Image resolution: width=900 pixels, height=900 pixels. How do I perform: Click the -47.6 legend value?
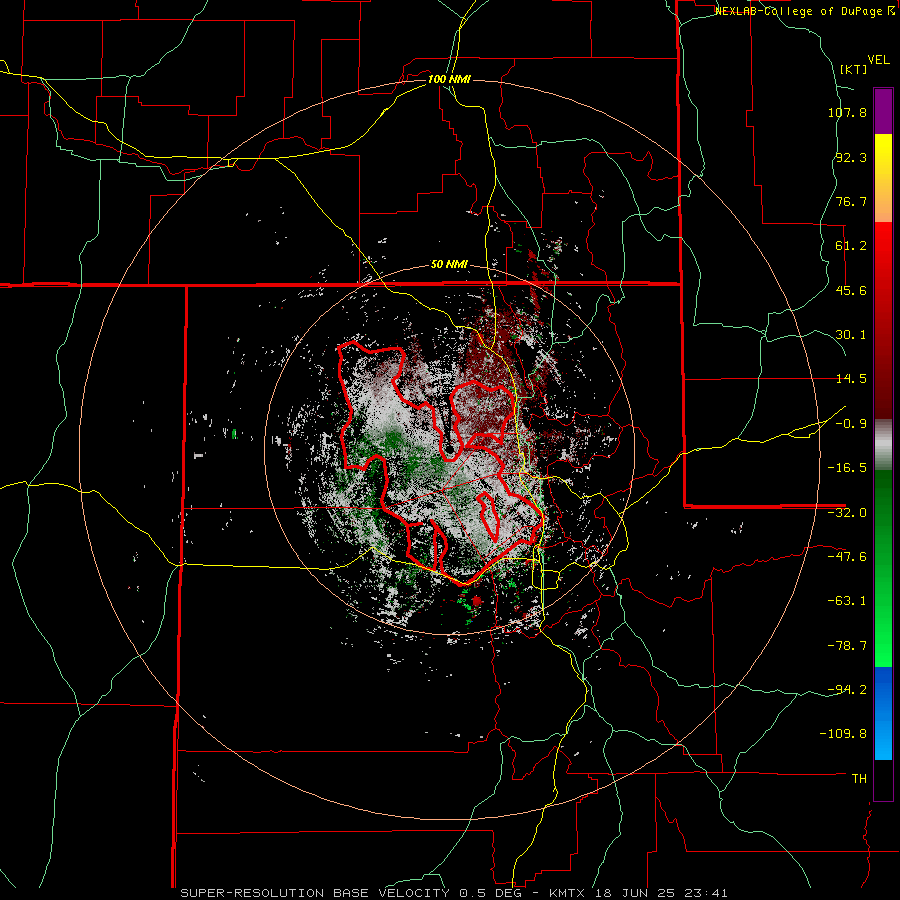847,557
